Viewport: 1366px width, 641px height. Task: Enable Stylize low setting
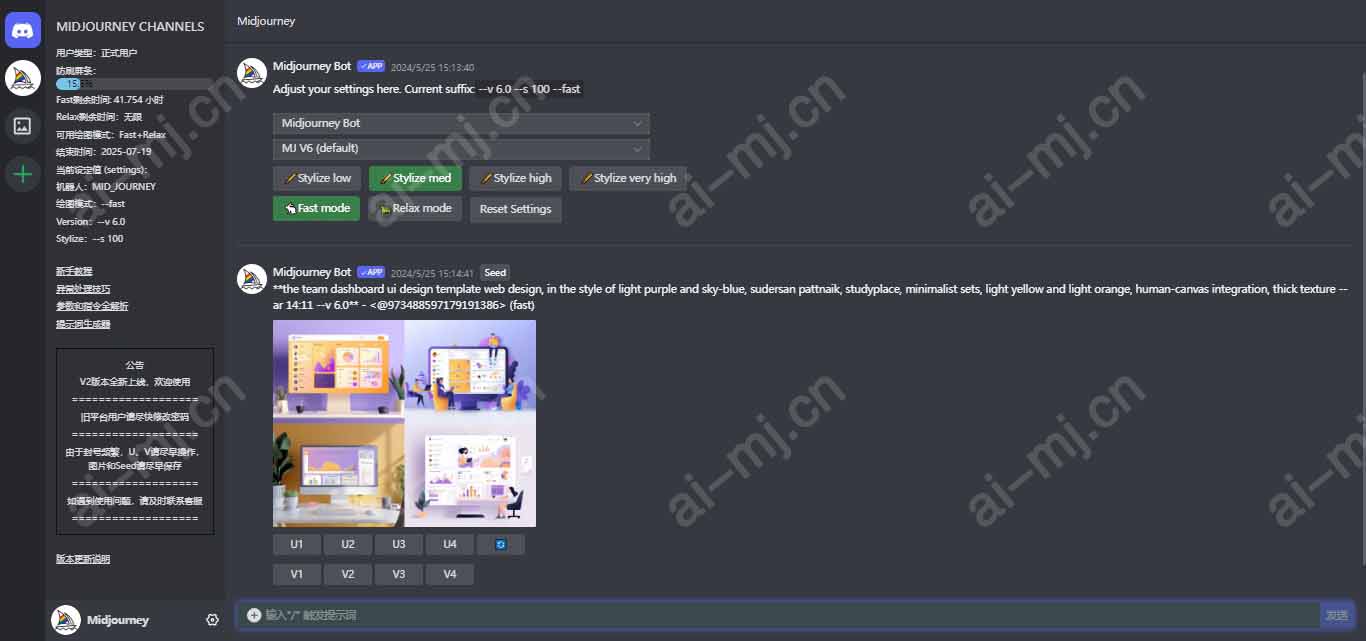318,178
